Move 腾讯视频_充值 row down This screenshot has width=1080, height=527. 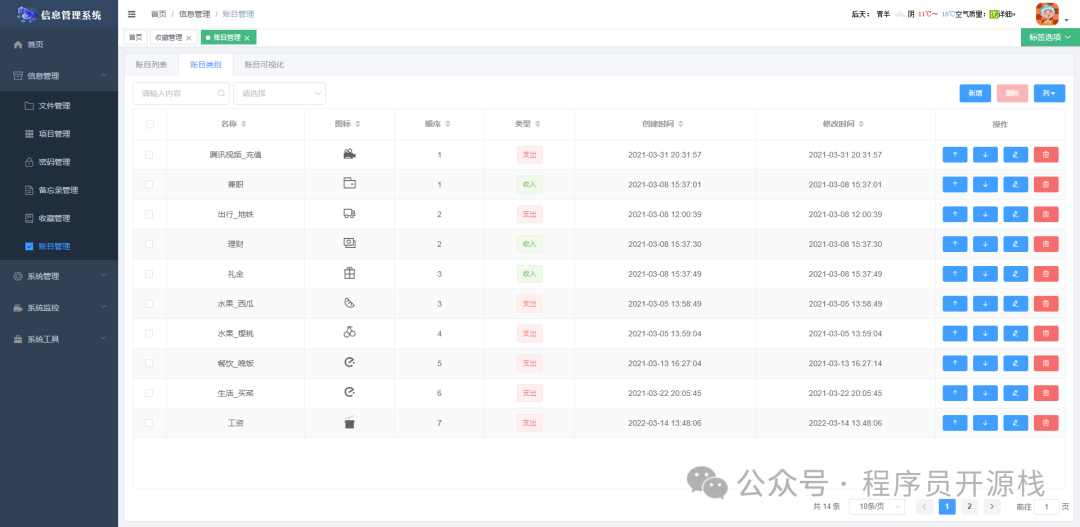click(x=985, y=155)
